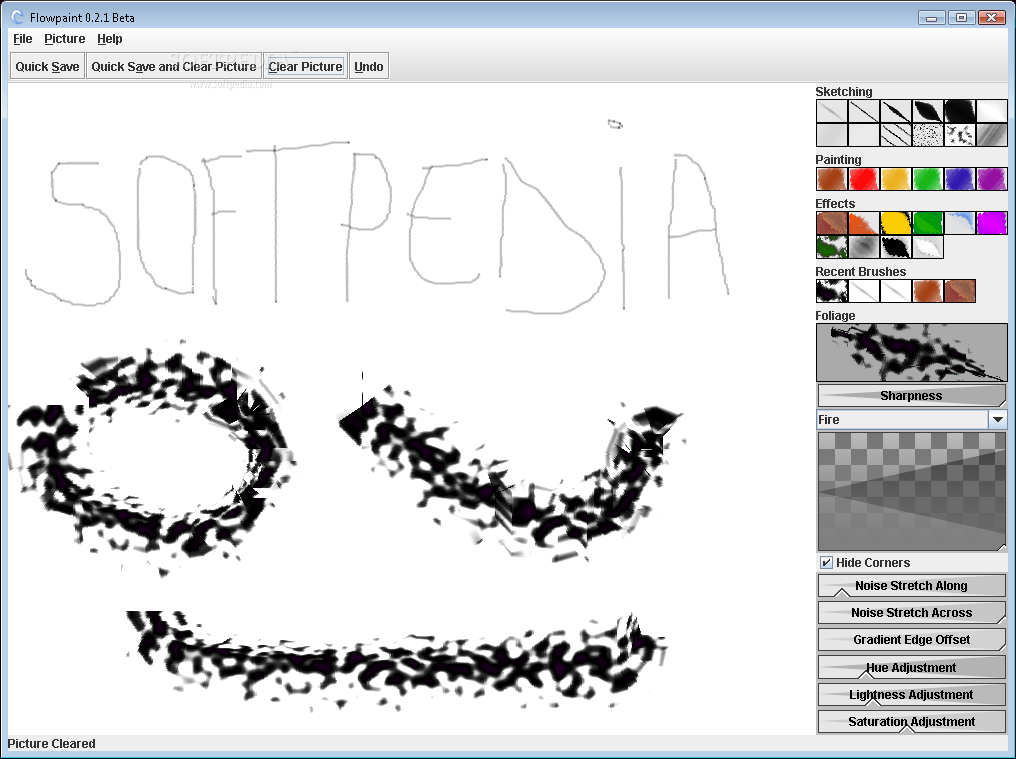Open the Picture menu

pos(65,39)
